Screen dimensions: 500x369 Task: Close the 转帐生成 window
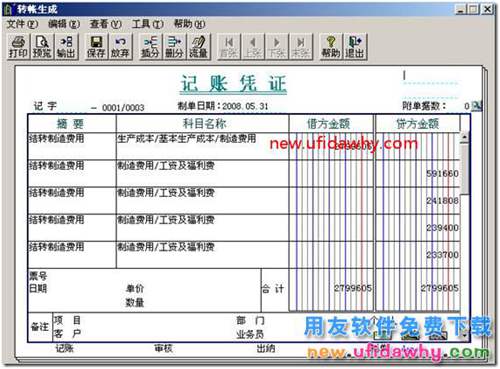(x=488, y=9)
